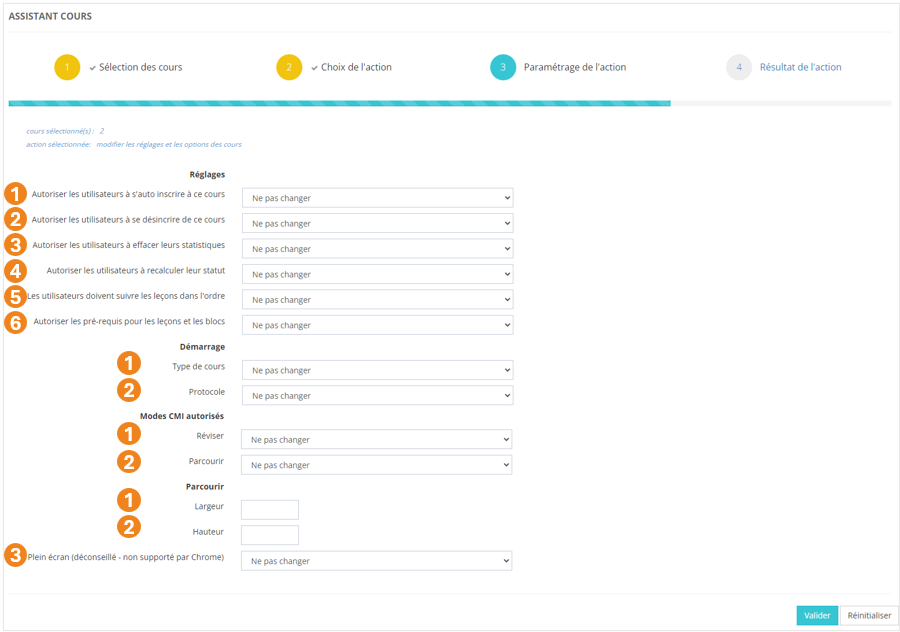The height and width of the screenshot is (632, 900).
Task: Expand the 'effacer leurs statistiques' dropdown
Action: (x=377, y=249)
